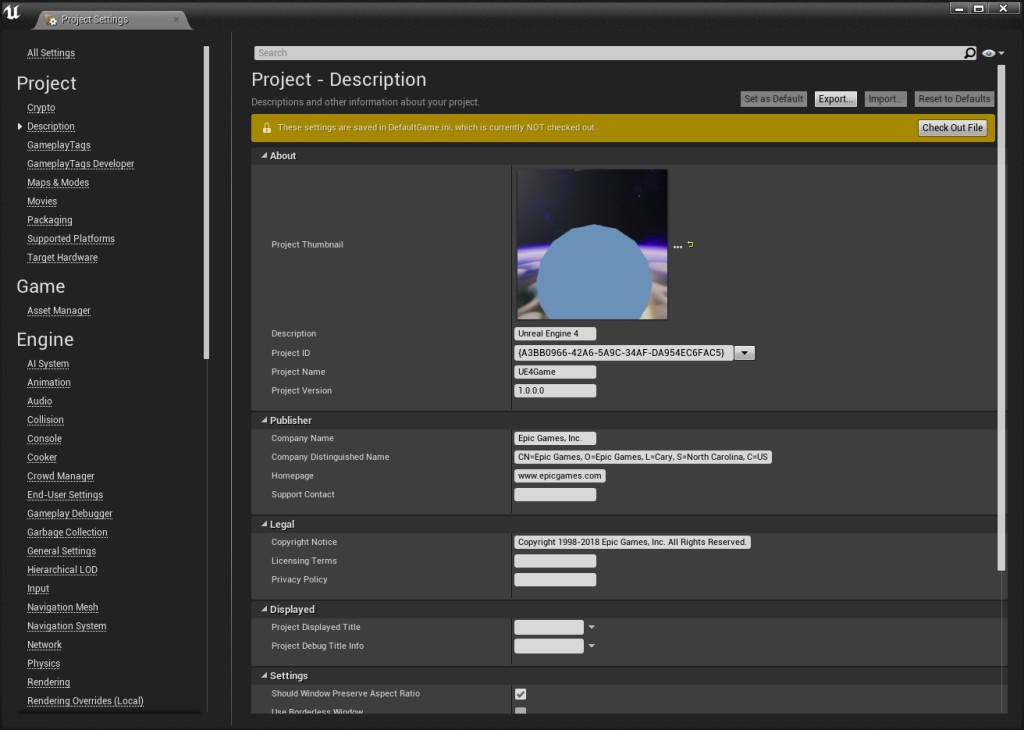Open view options eye icon menu
This screenshot has height=730, width=1024.
993,53
